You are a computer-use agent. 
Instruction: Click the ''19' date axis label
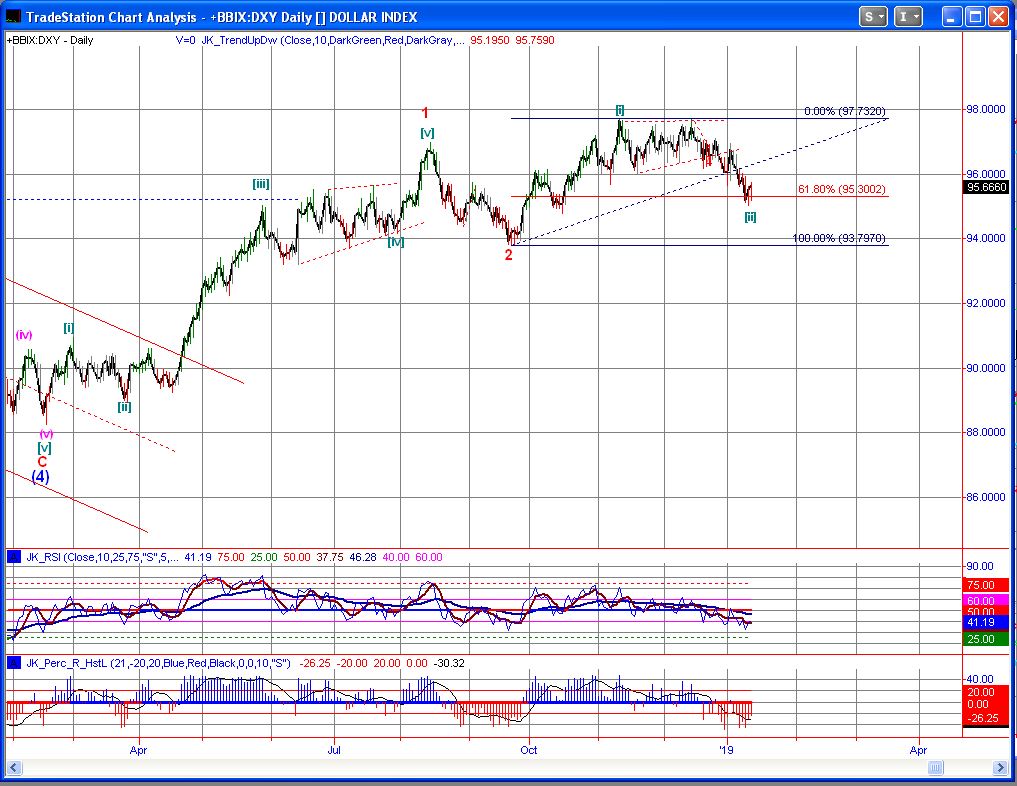[726, 750]
